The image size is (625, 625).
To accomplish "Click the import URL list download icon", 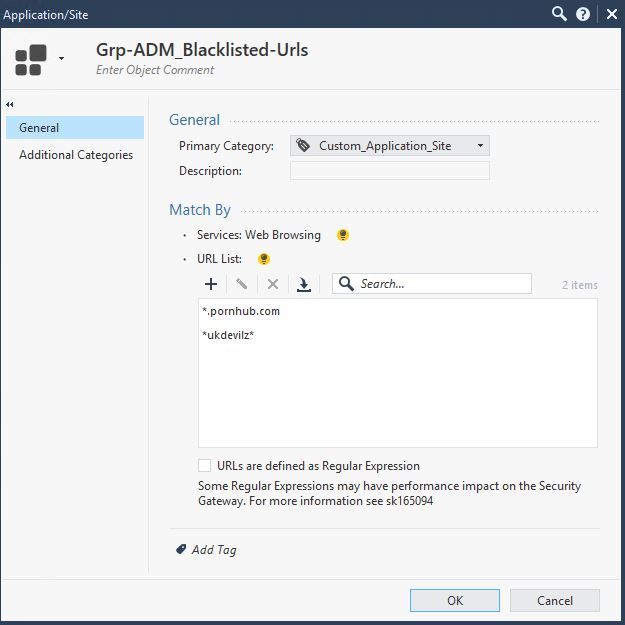I will tap(304, 284).
